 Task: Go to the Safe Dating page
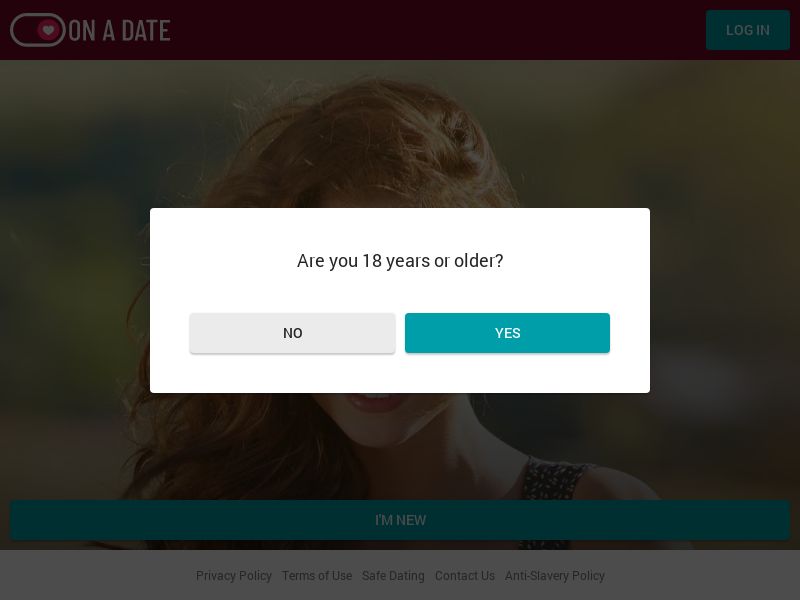(x=393, y=576)
